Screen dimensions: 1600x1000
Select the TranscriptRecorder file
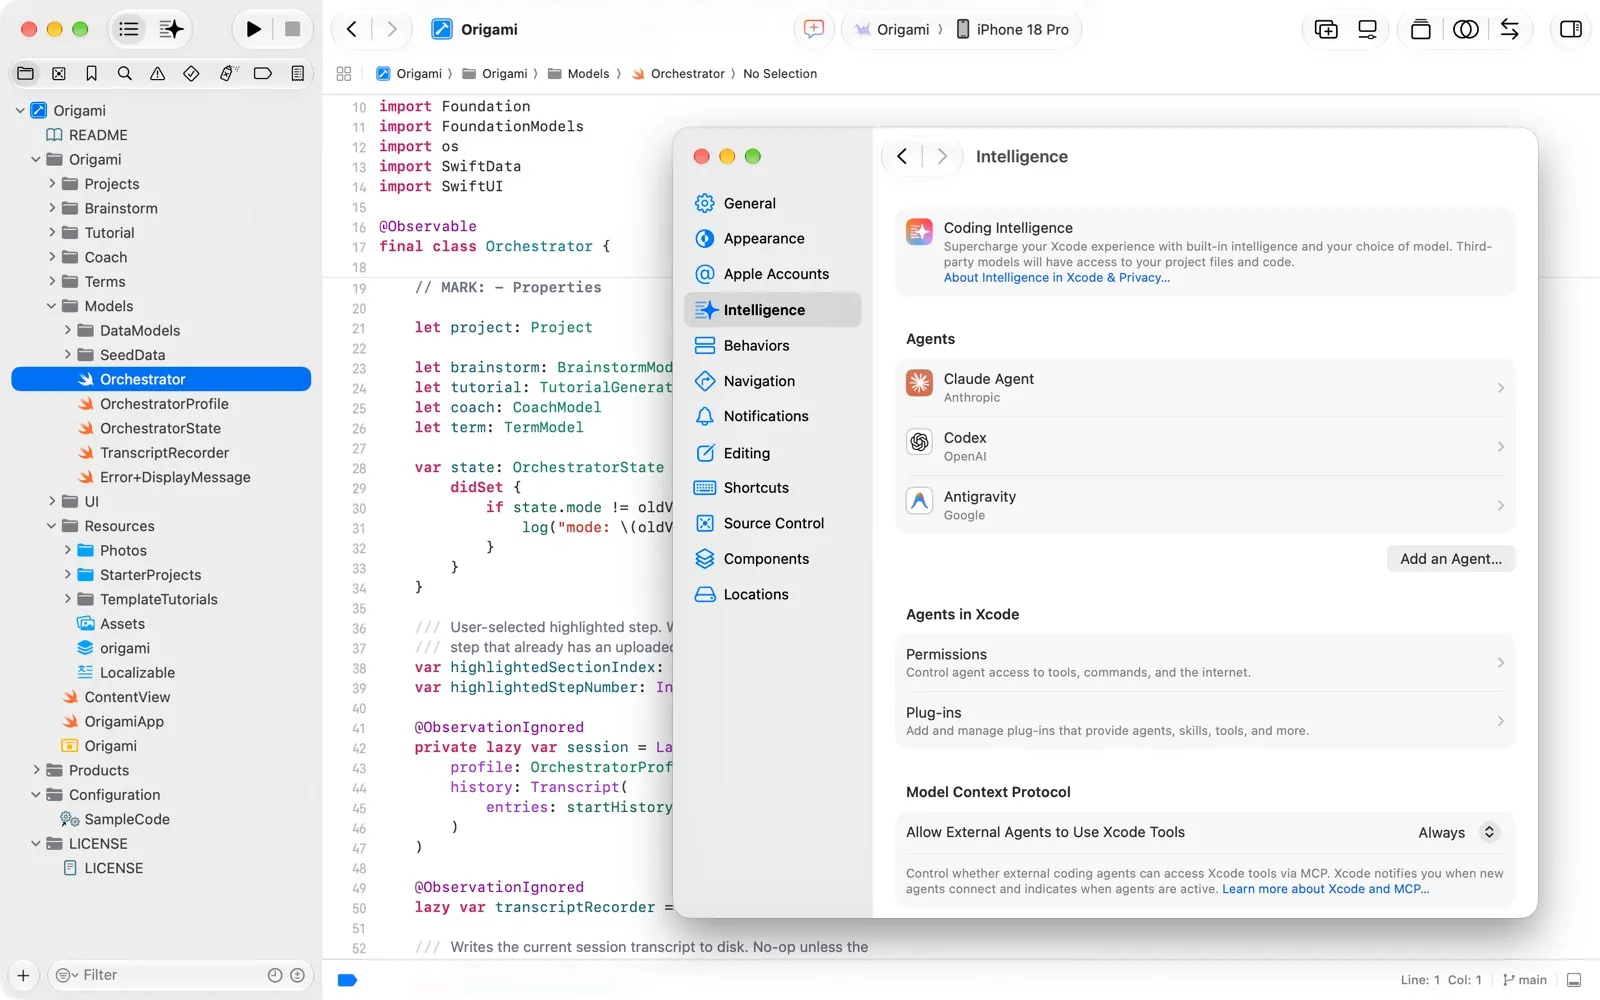pos(164,453)
